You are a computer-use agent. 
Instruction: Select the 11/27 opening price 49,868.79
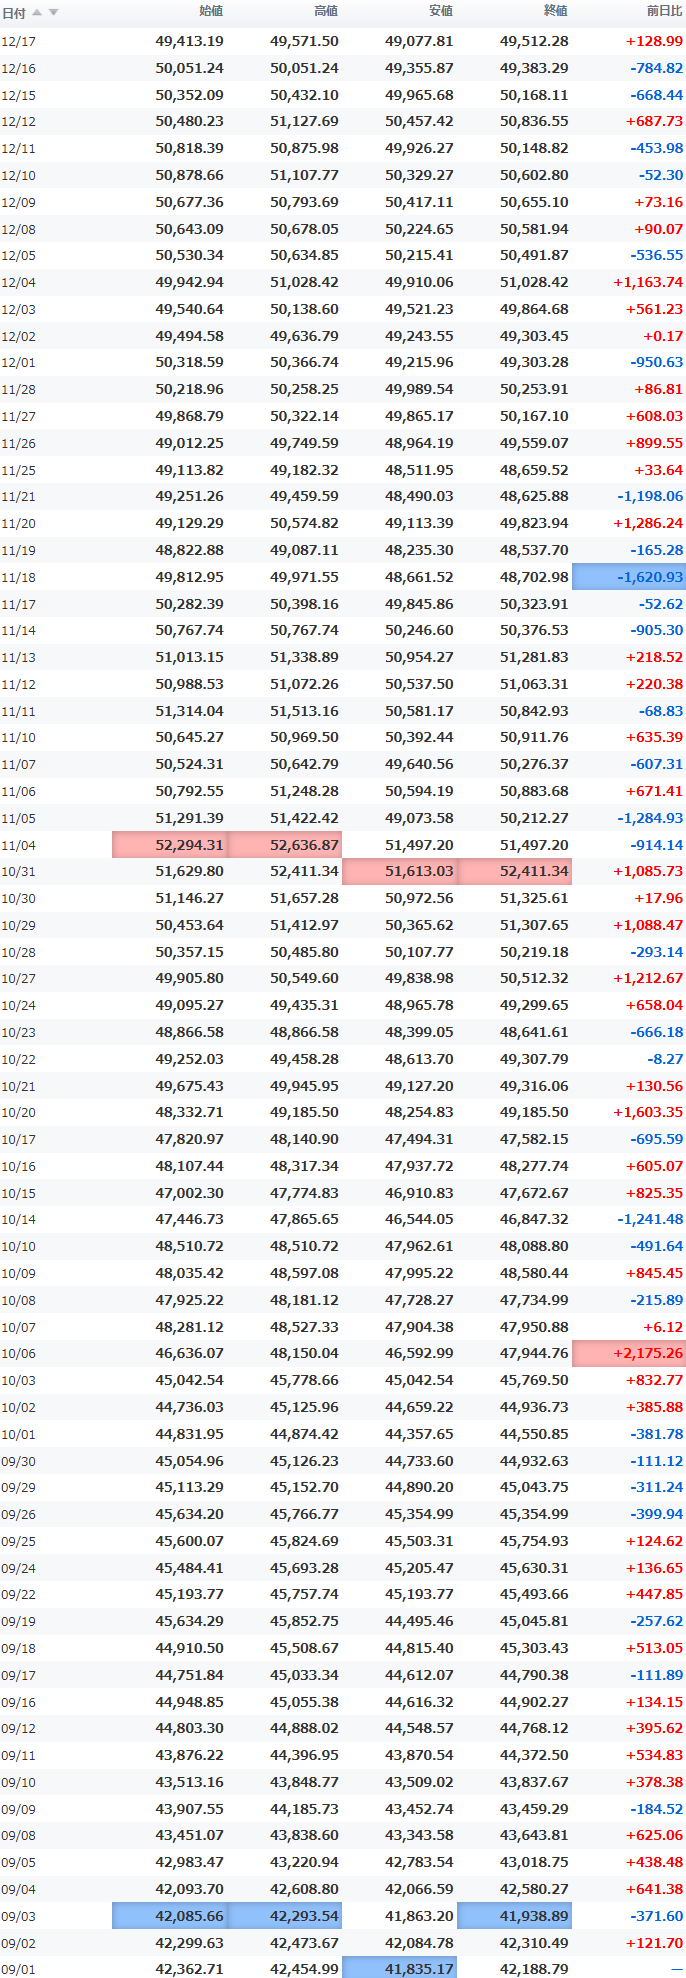pyautogui.click(x=189, y=416)
